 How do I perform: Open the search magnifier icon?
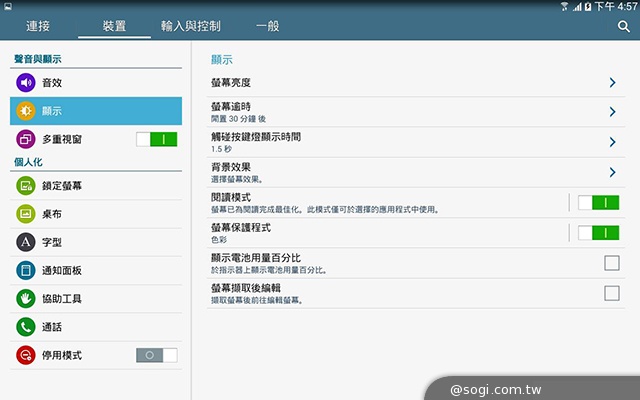pyautogui.click(x=623, y=27)
